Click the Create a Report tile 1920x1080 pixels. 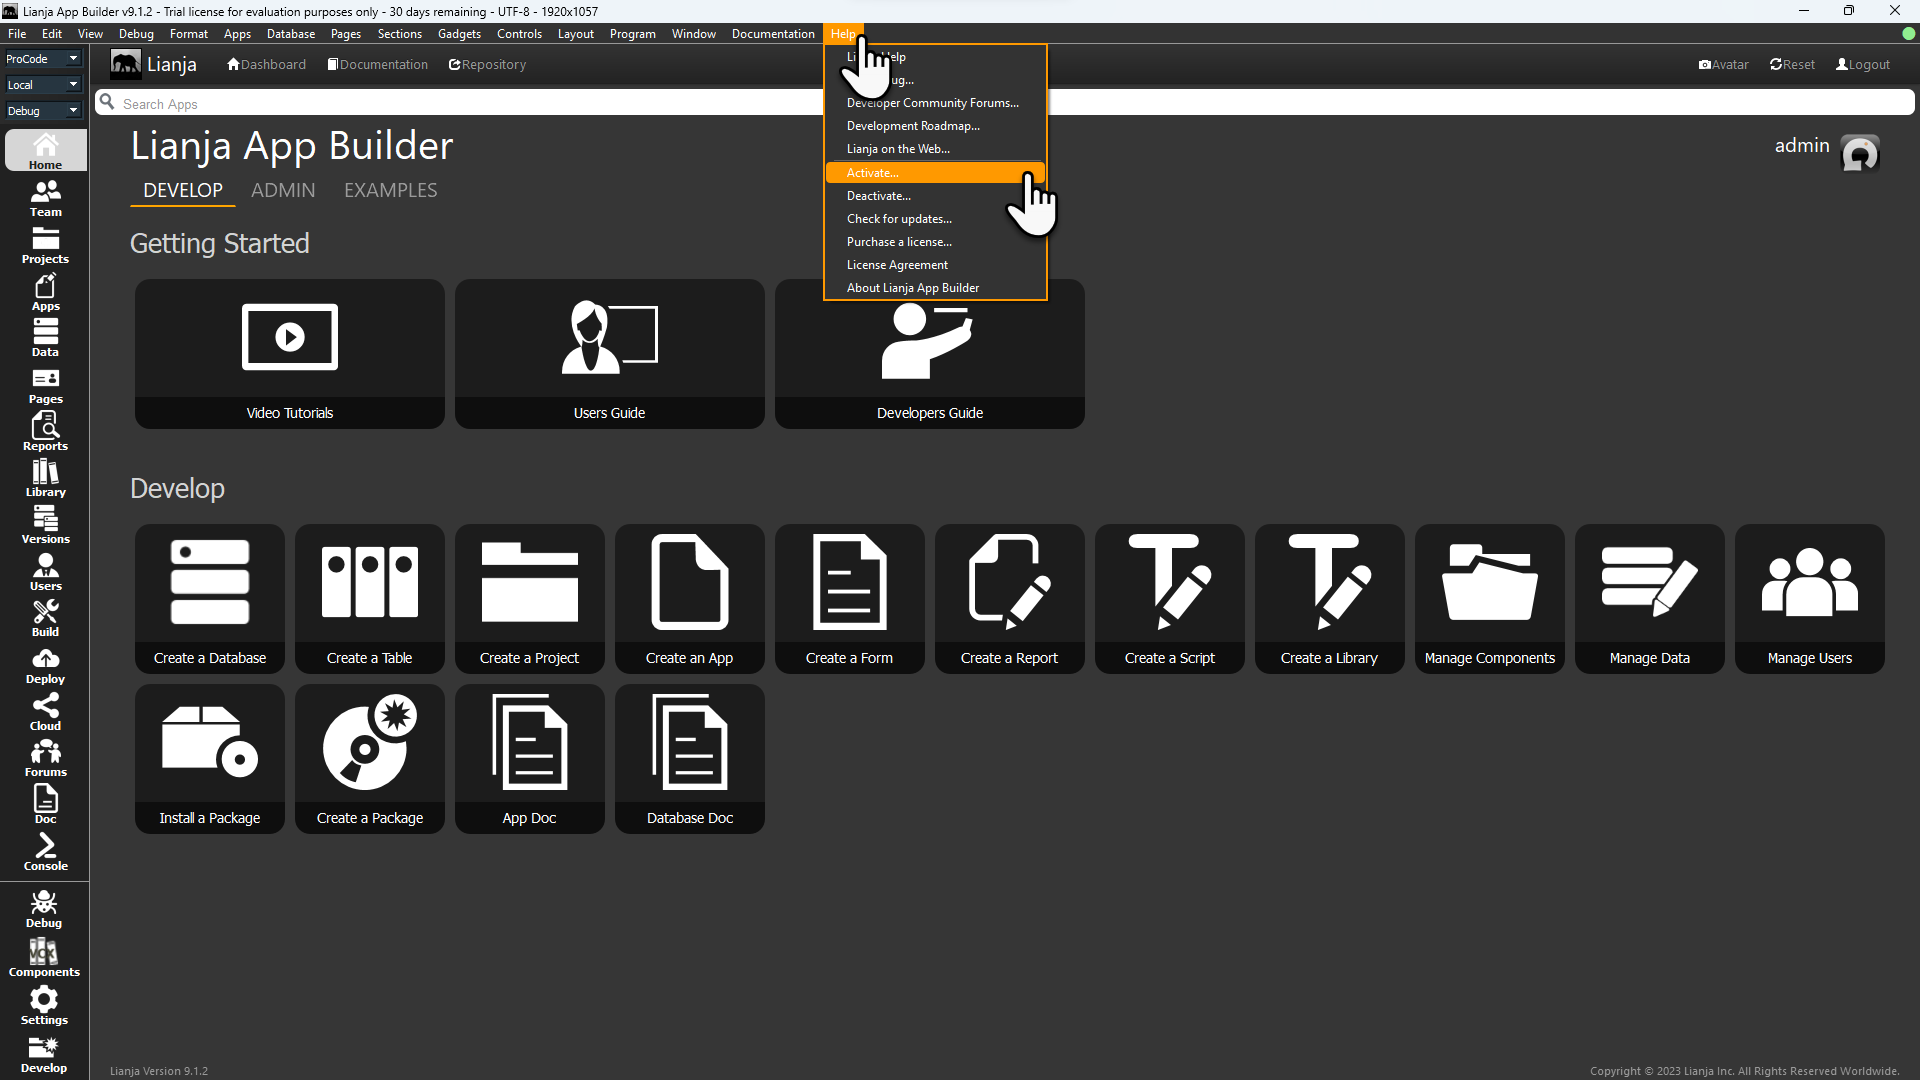(1009, 598)
